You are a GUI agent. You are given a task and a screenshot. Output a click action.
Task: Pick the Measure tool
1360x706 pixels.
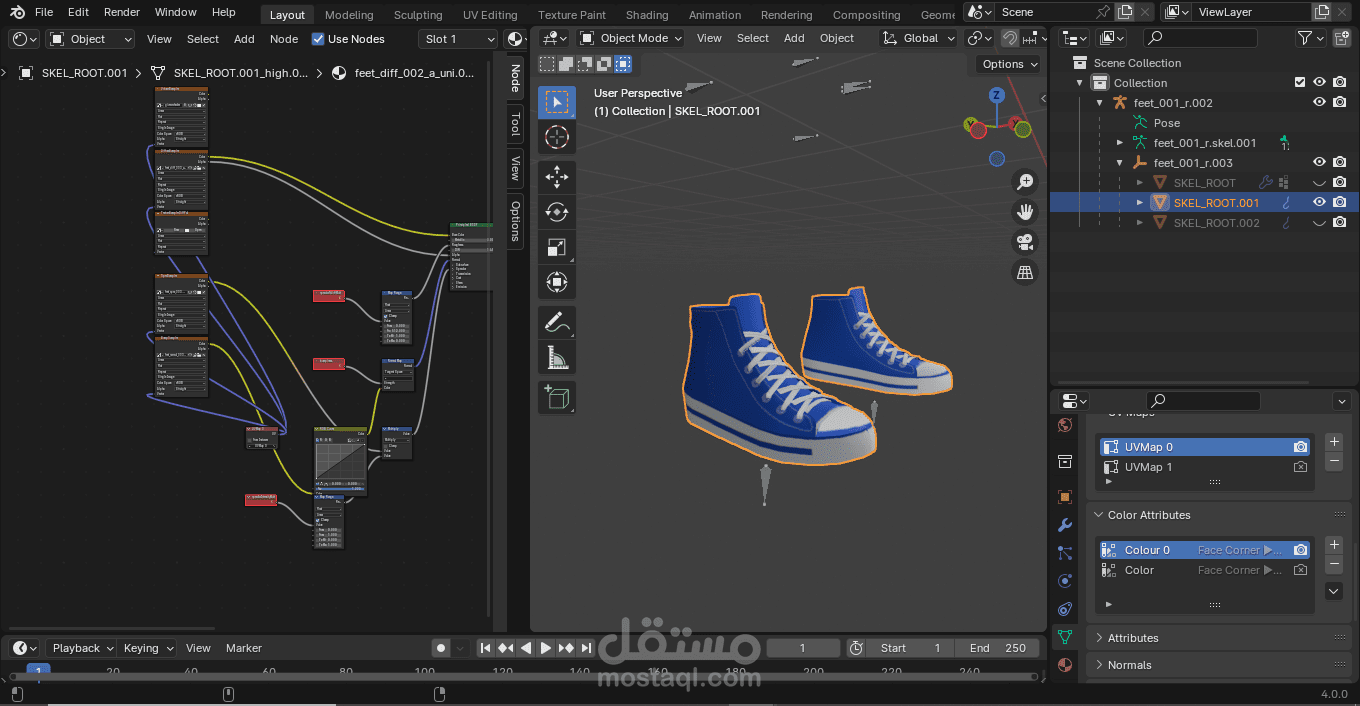[557, 357]
